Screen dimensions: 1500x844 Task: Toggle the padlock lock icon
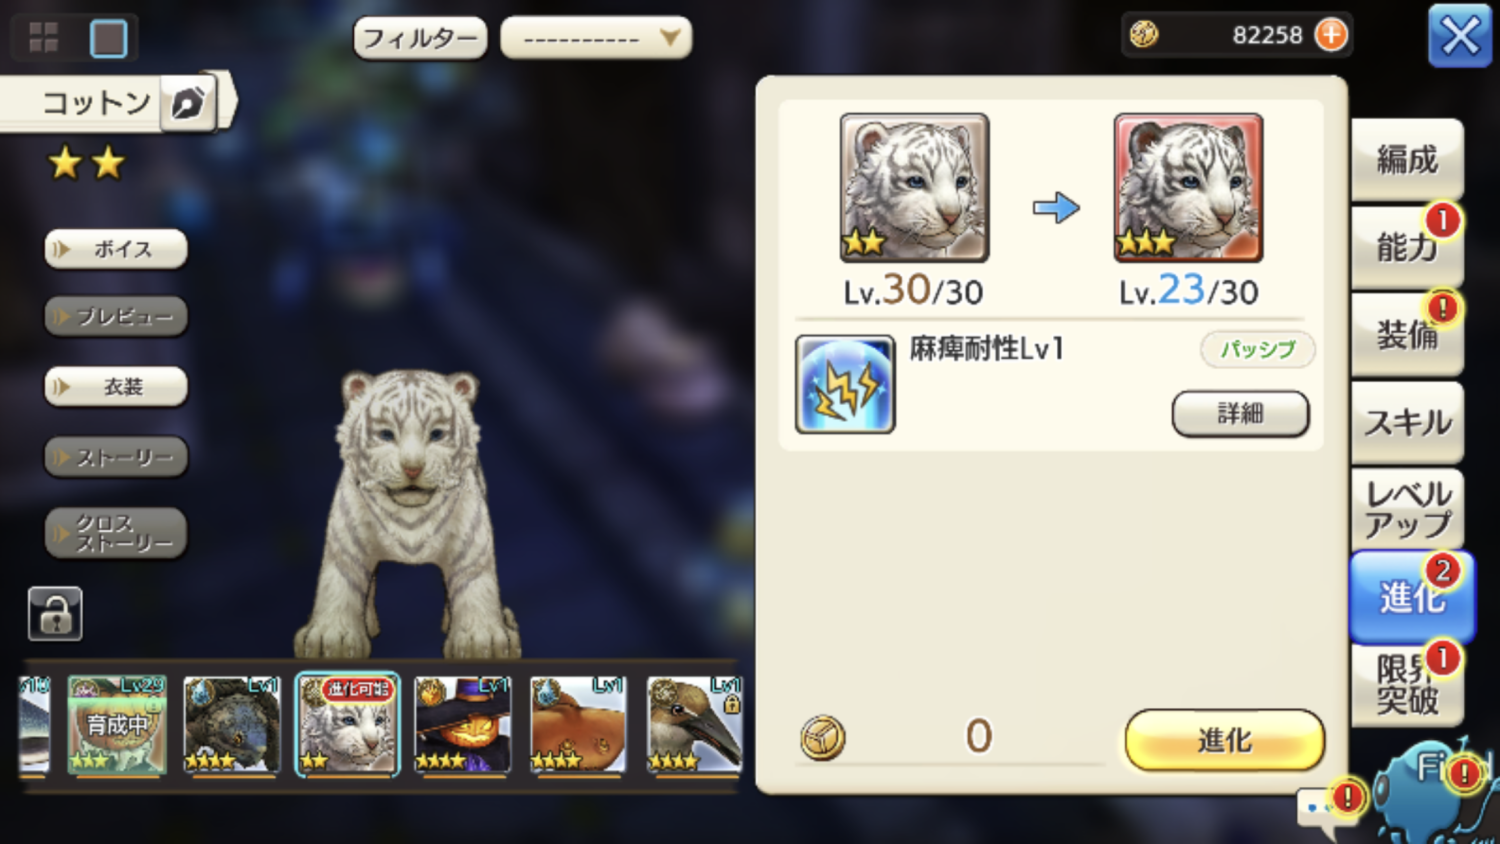click(x=55, y=613)
